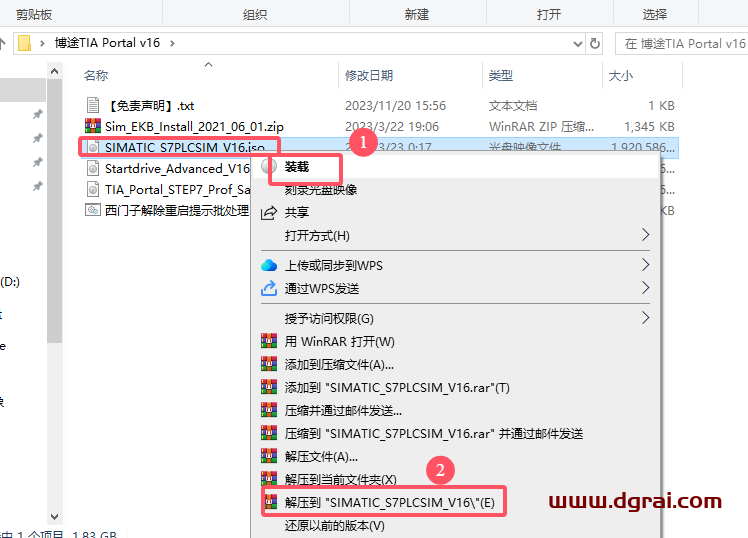Image resolution: width=748 pixels, height=538 pixels.
Task: Click WinRAR icon beside 添加到压缩文件(A)...
Action: point(269,364)
